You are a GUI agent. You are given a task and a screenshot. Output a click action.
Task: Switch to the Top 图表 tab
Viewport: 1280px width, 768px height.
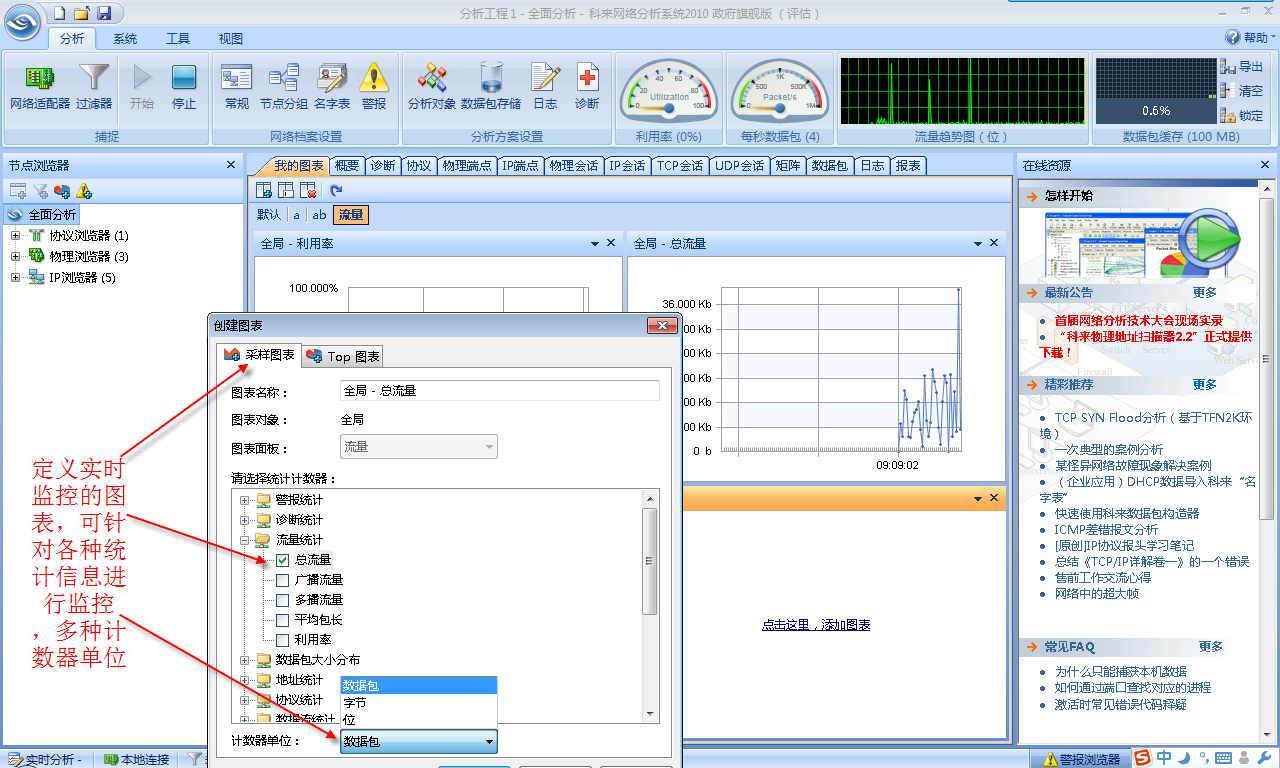(343, 356)
